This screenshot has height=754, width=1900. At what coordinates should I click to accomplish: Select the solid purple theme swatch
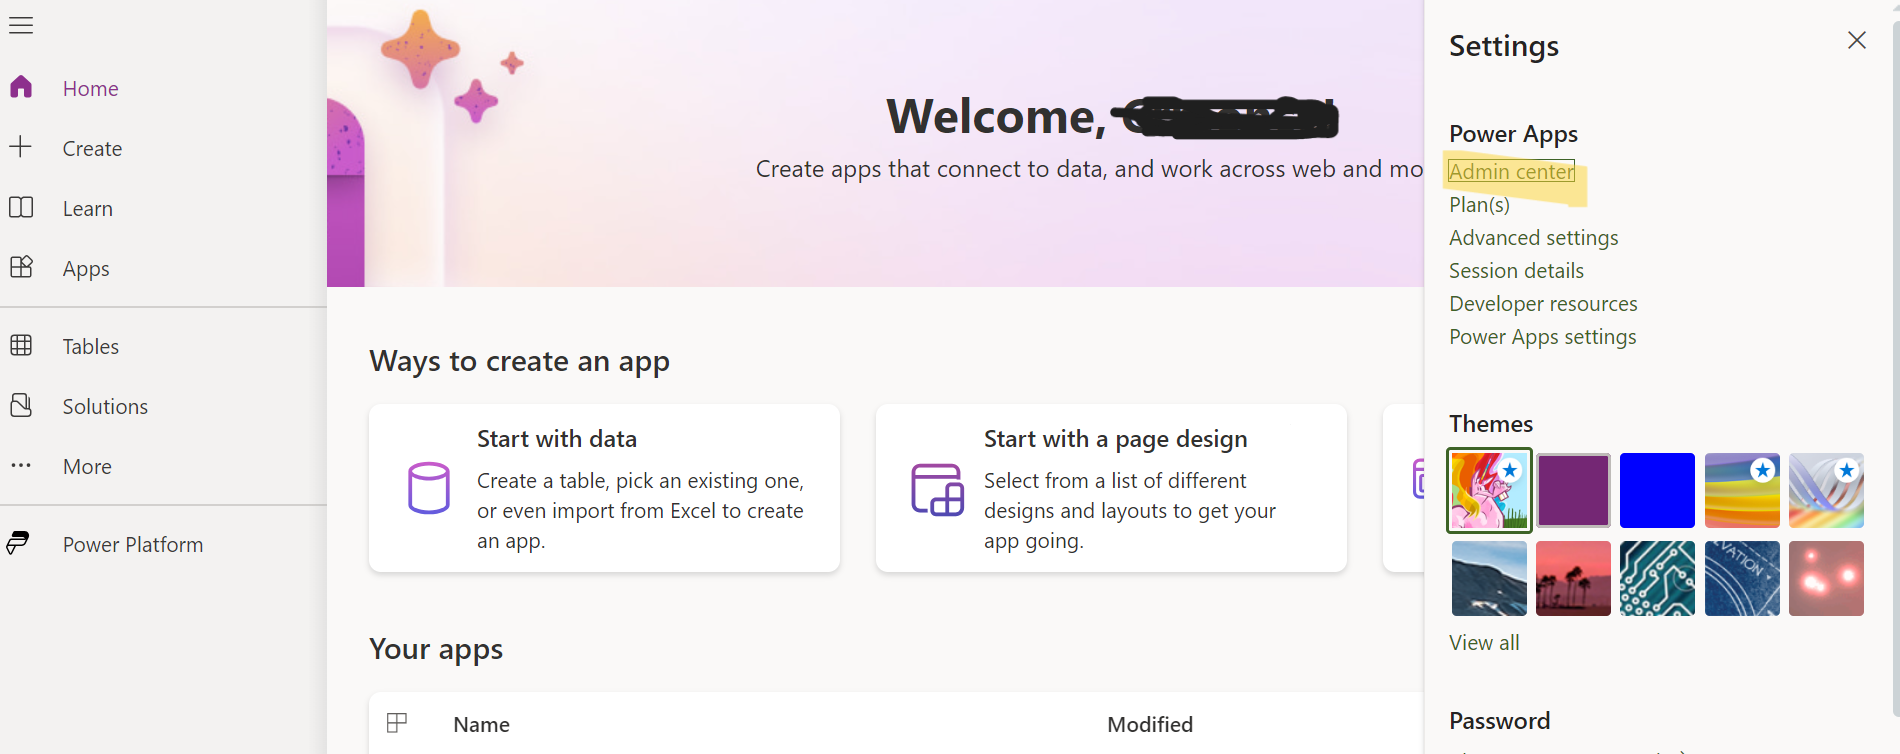1573,490
